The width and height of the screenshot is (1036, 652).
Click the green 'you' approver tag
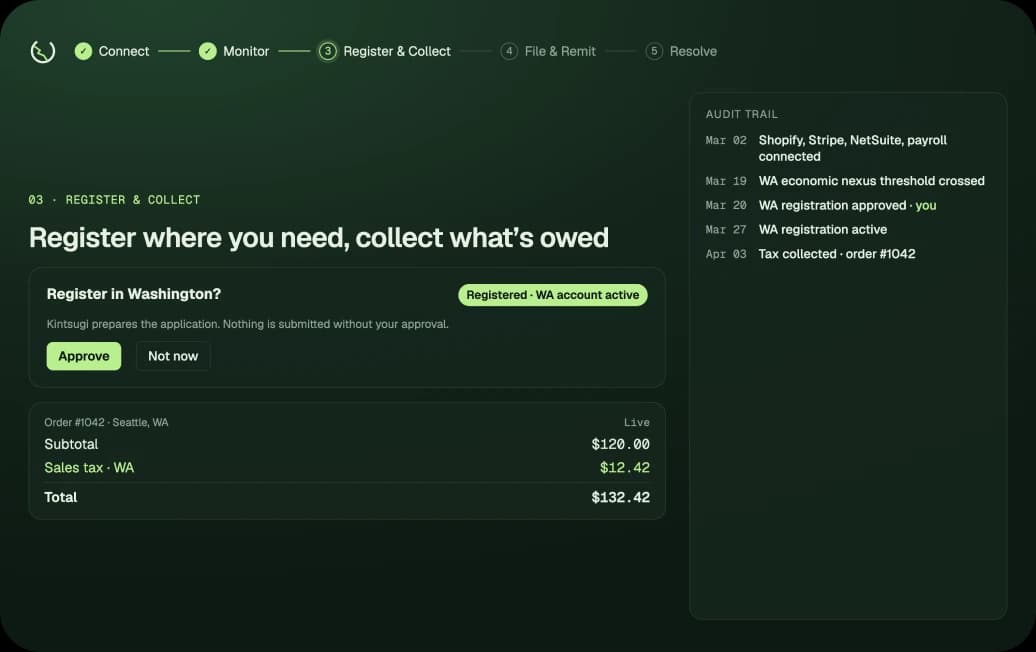pyautogui.click(x=926, y=205)
